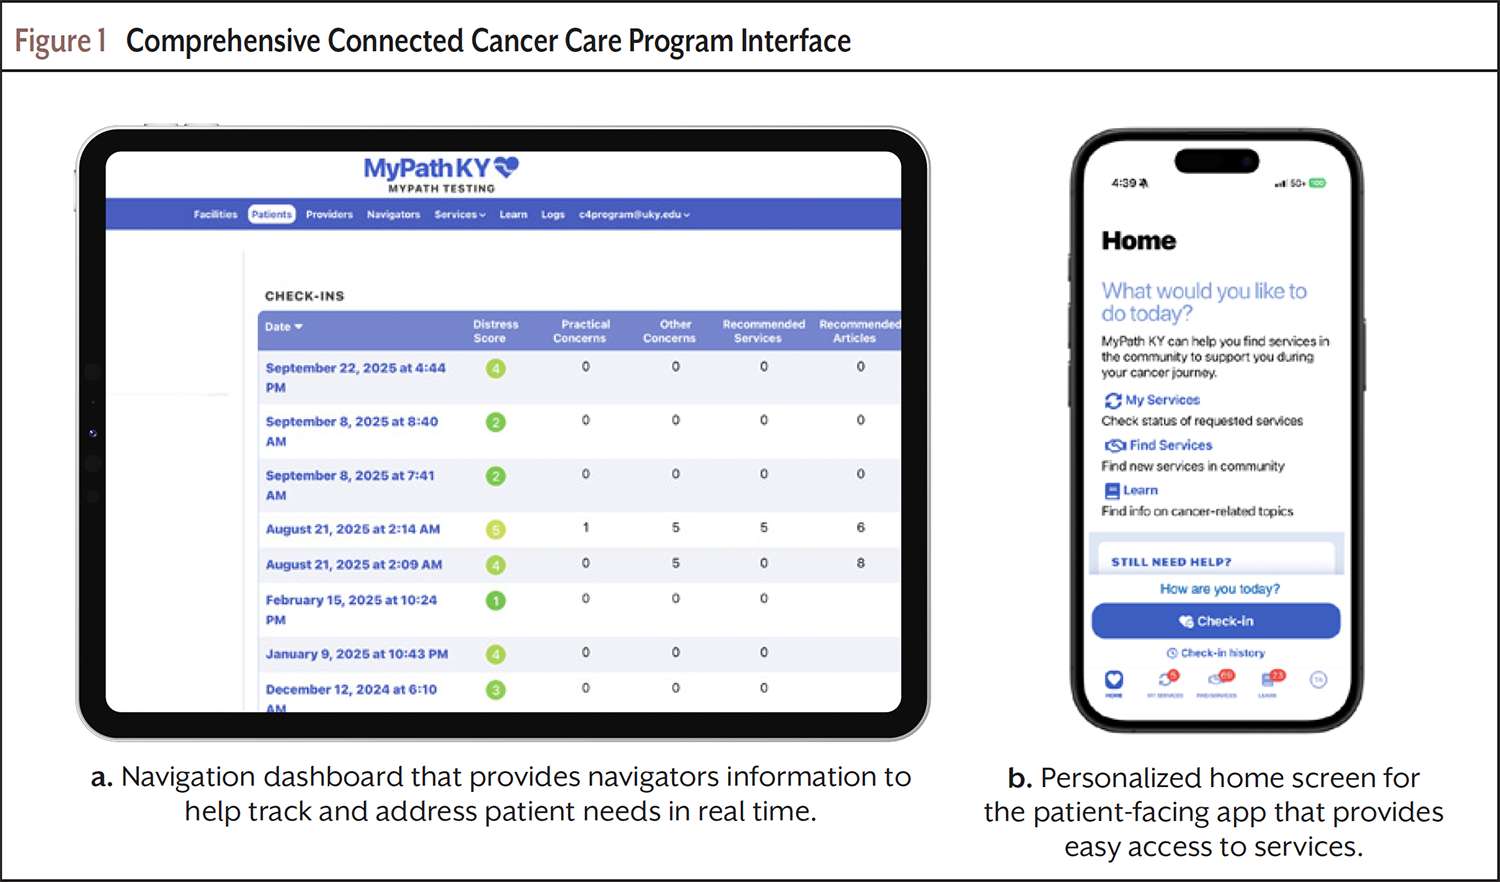Click the MyPath KY heart logo
Screen dimensions: 1500x882
pyautogui.click(x=507, y=167)
